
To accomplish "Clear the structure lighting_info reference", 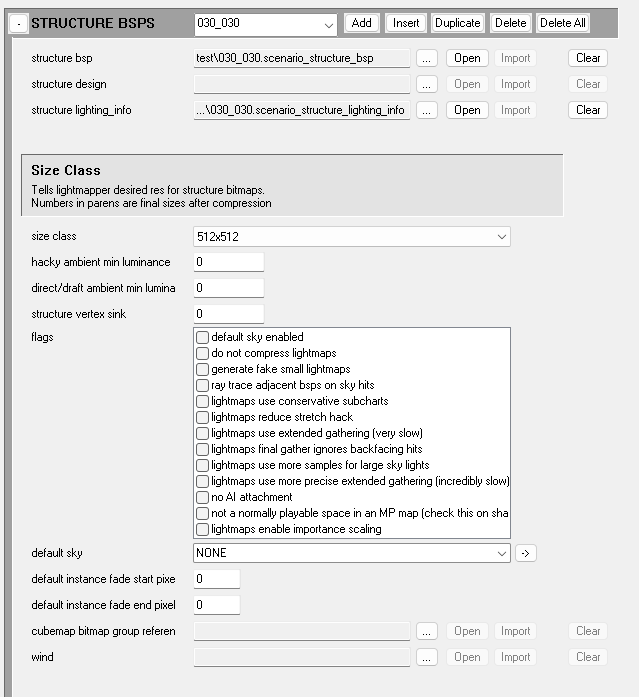I will 588,110.
